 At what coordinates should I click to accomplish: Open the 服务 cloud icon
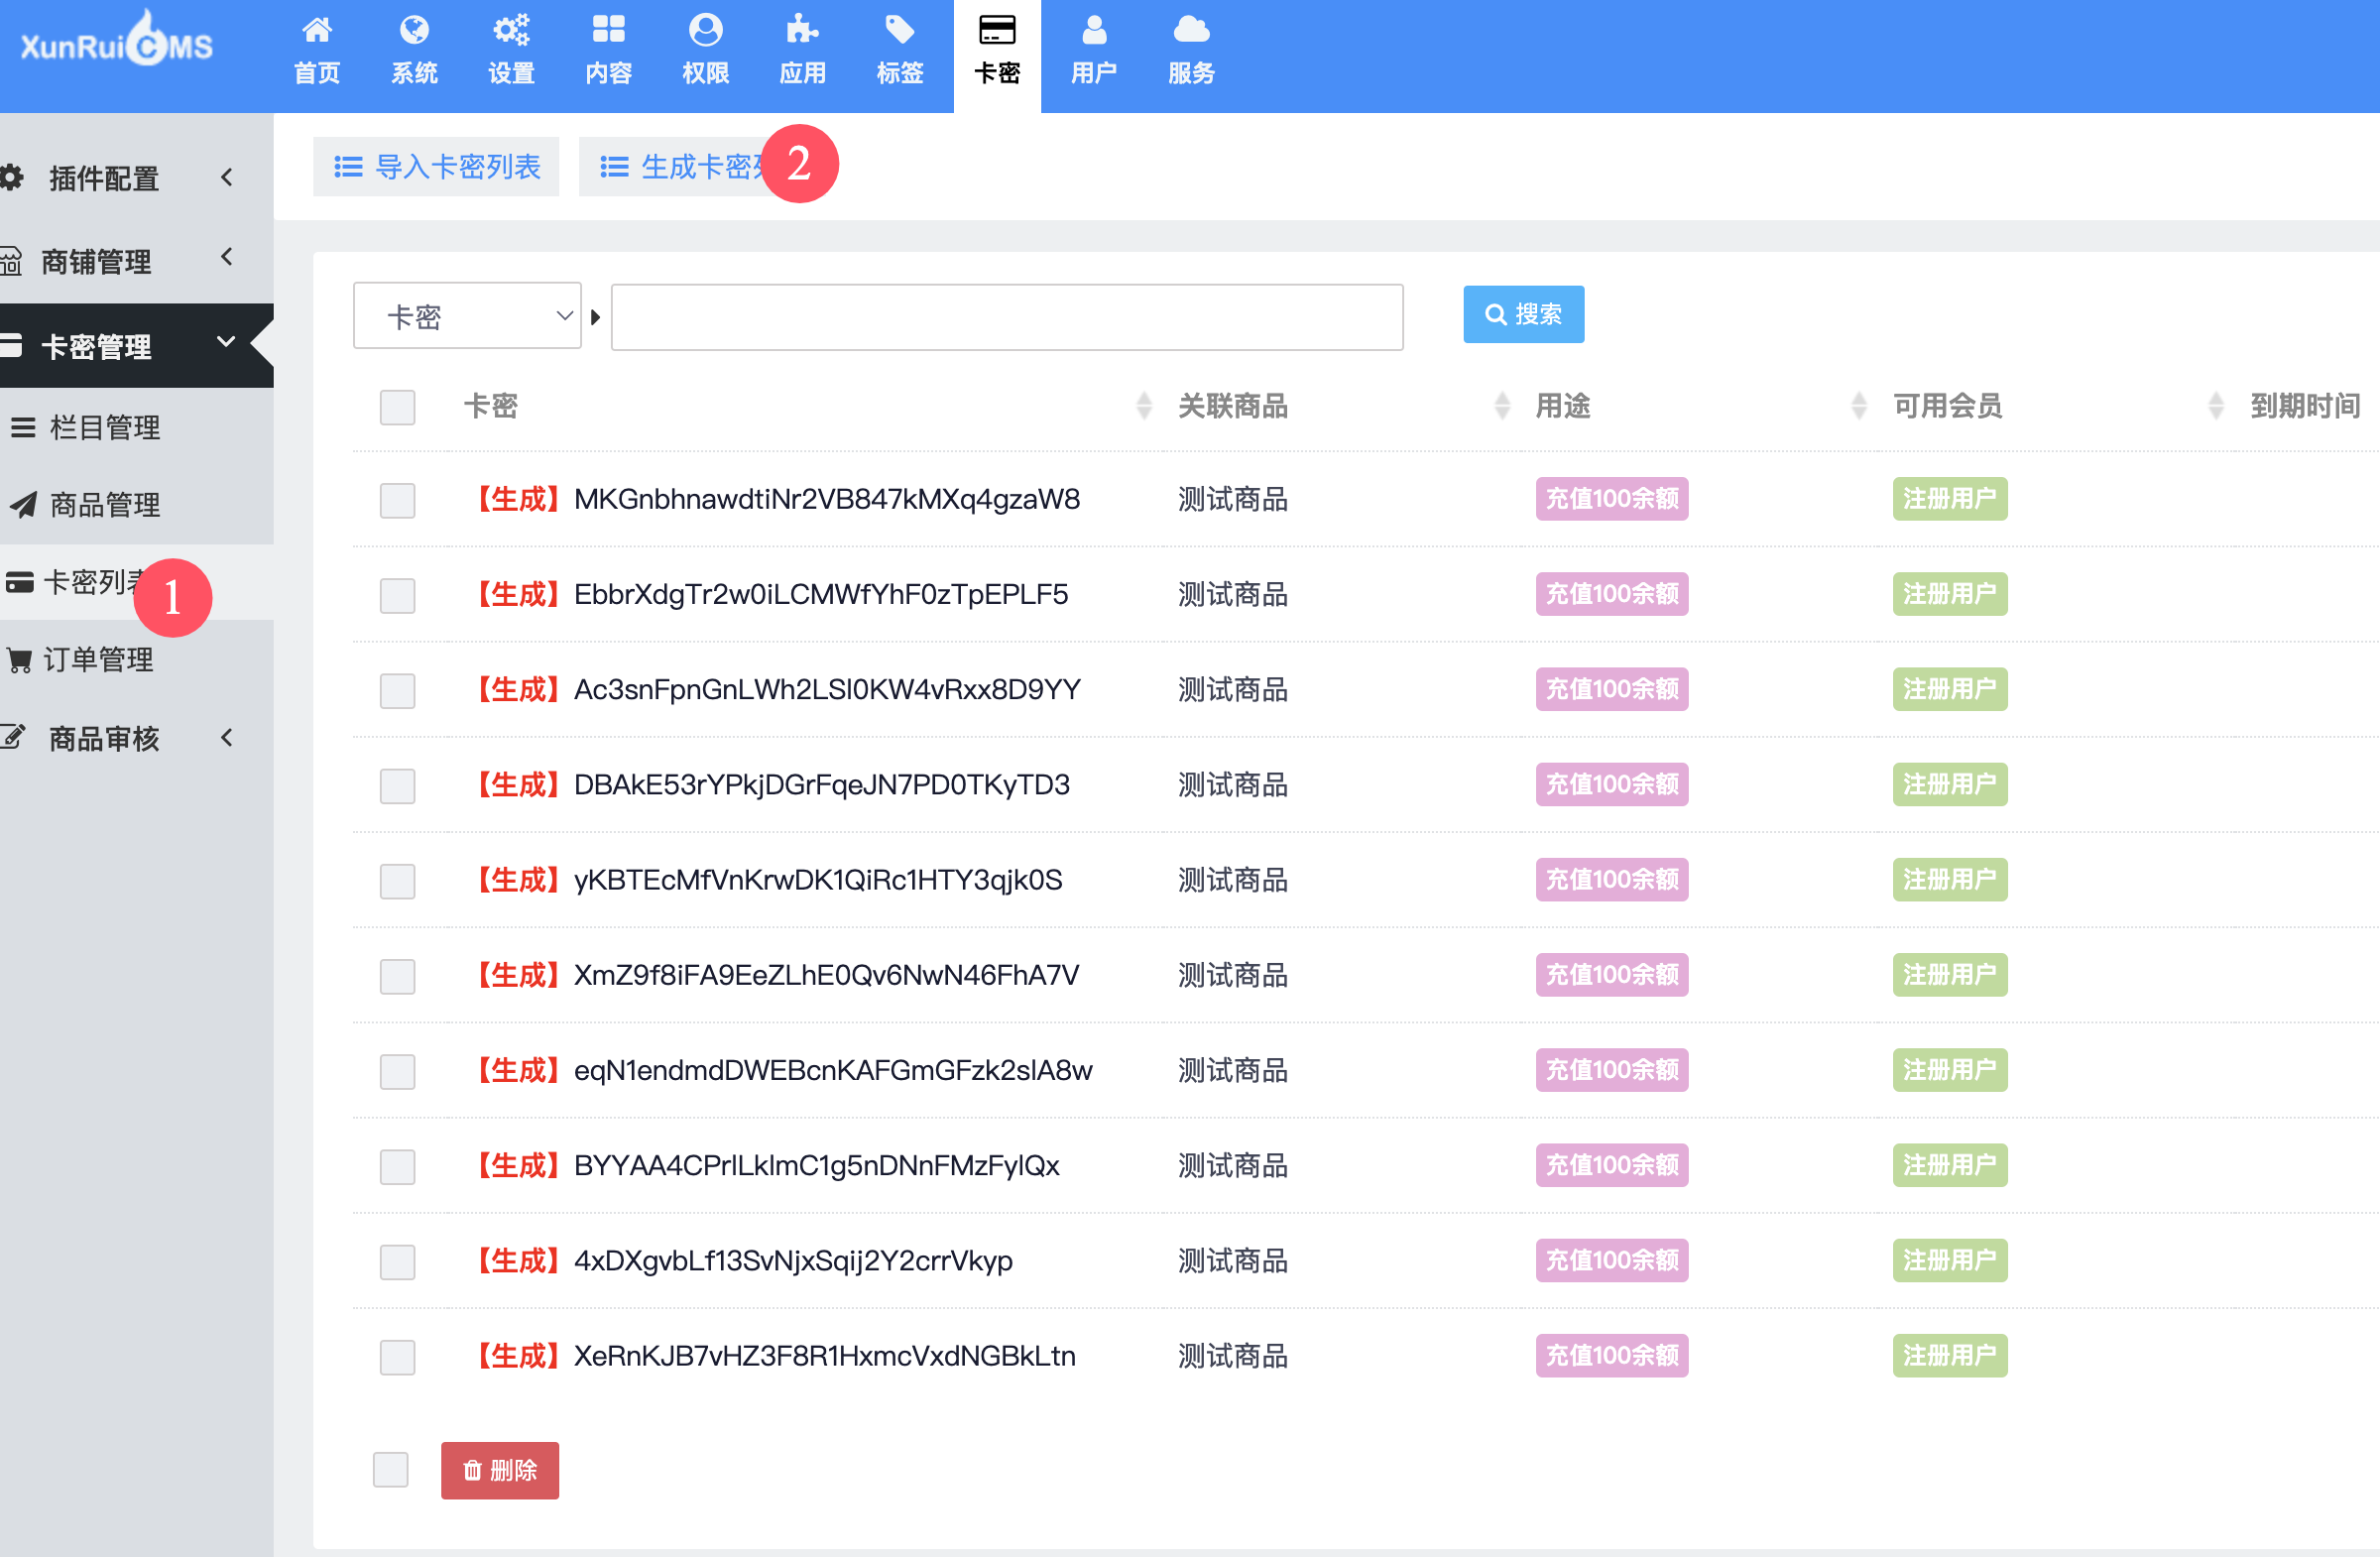(x=1190, y=30)
